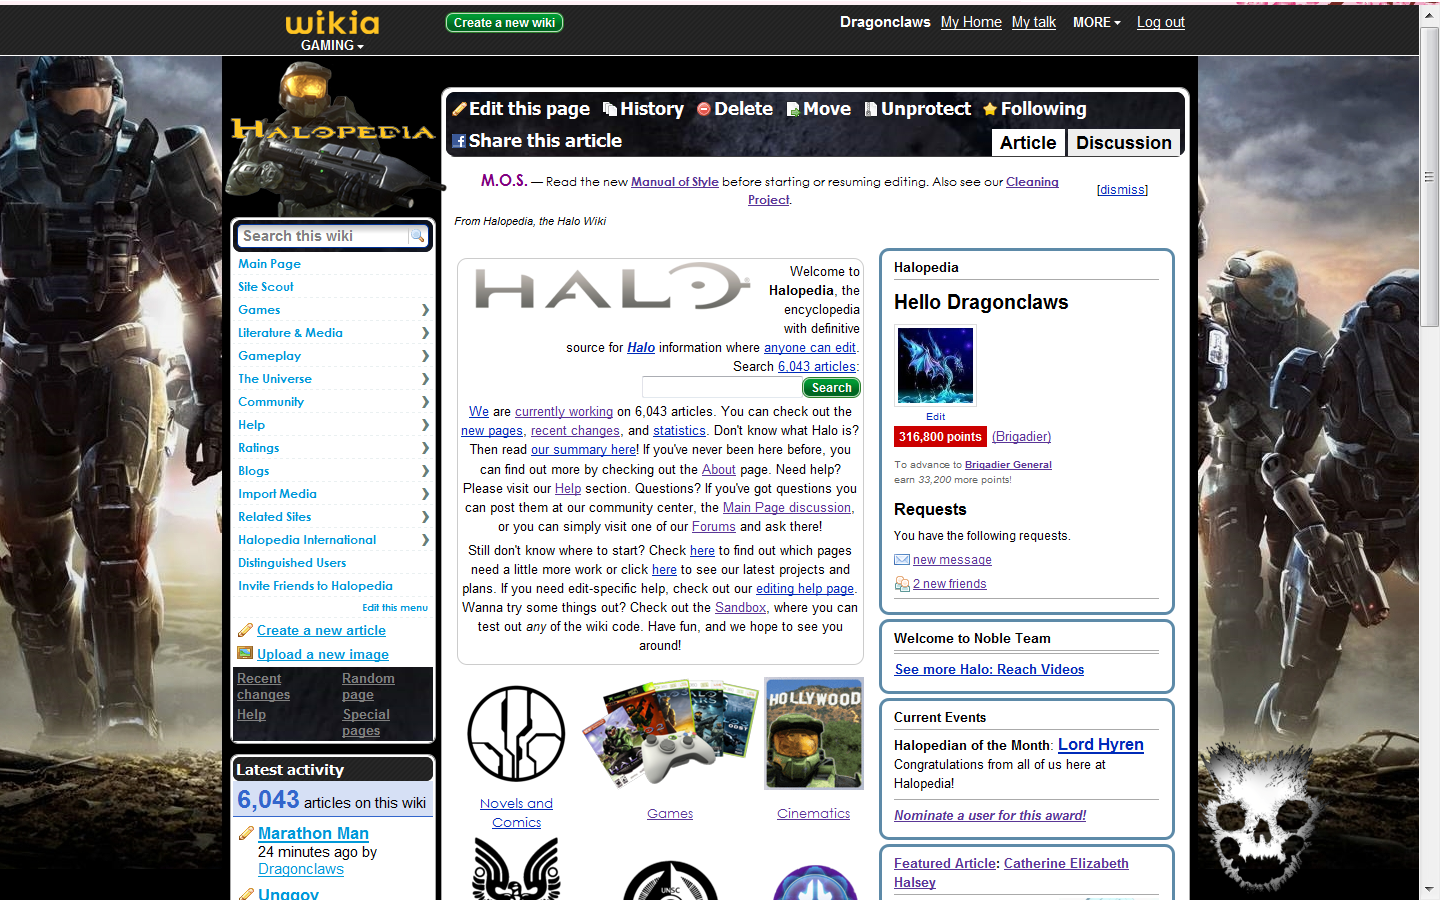This screenshot has height=900, width=1440.
Task: Click the green Search button
Action: pyautogui.click(x=831, y=388)
